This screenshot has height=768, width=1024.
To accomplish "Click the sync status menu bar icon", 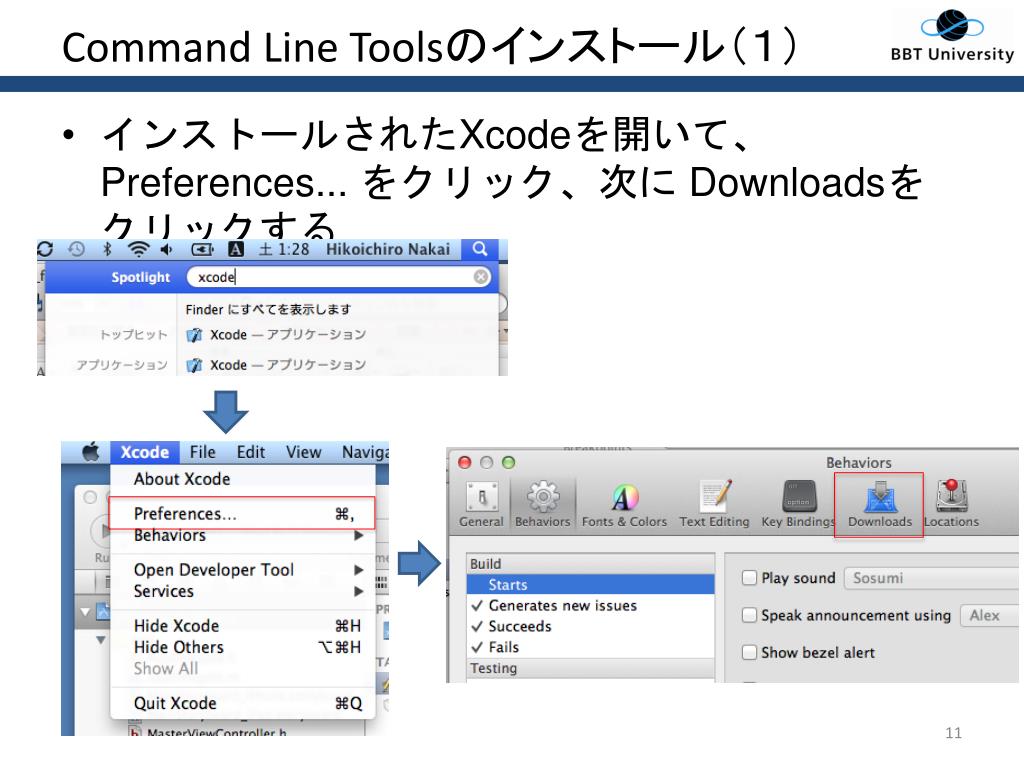I will pos(45,249).
